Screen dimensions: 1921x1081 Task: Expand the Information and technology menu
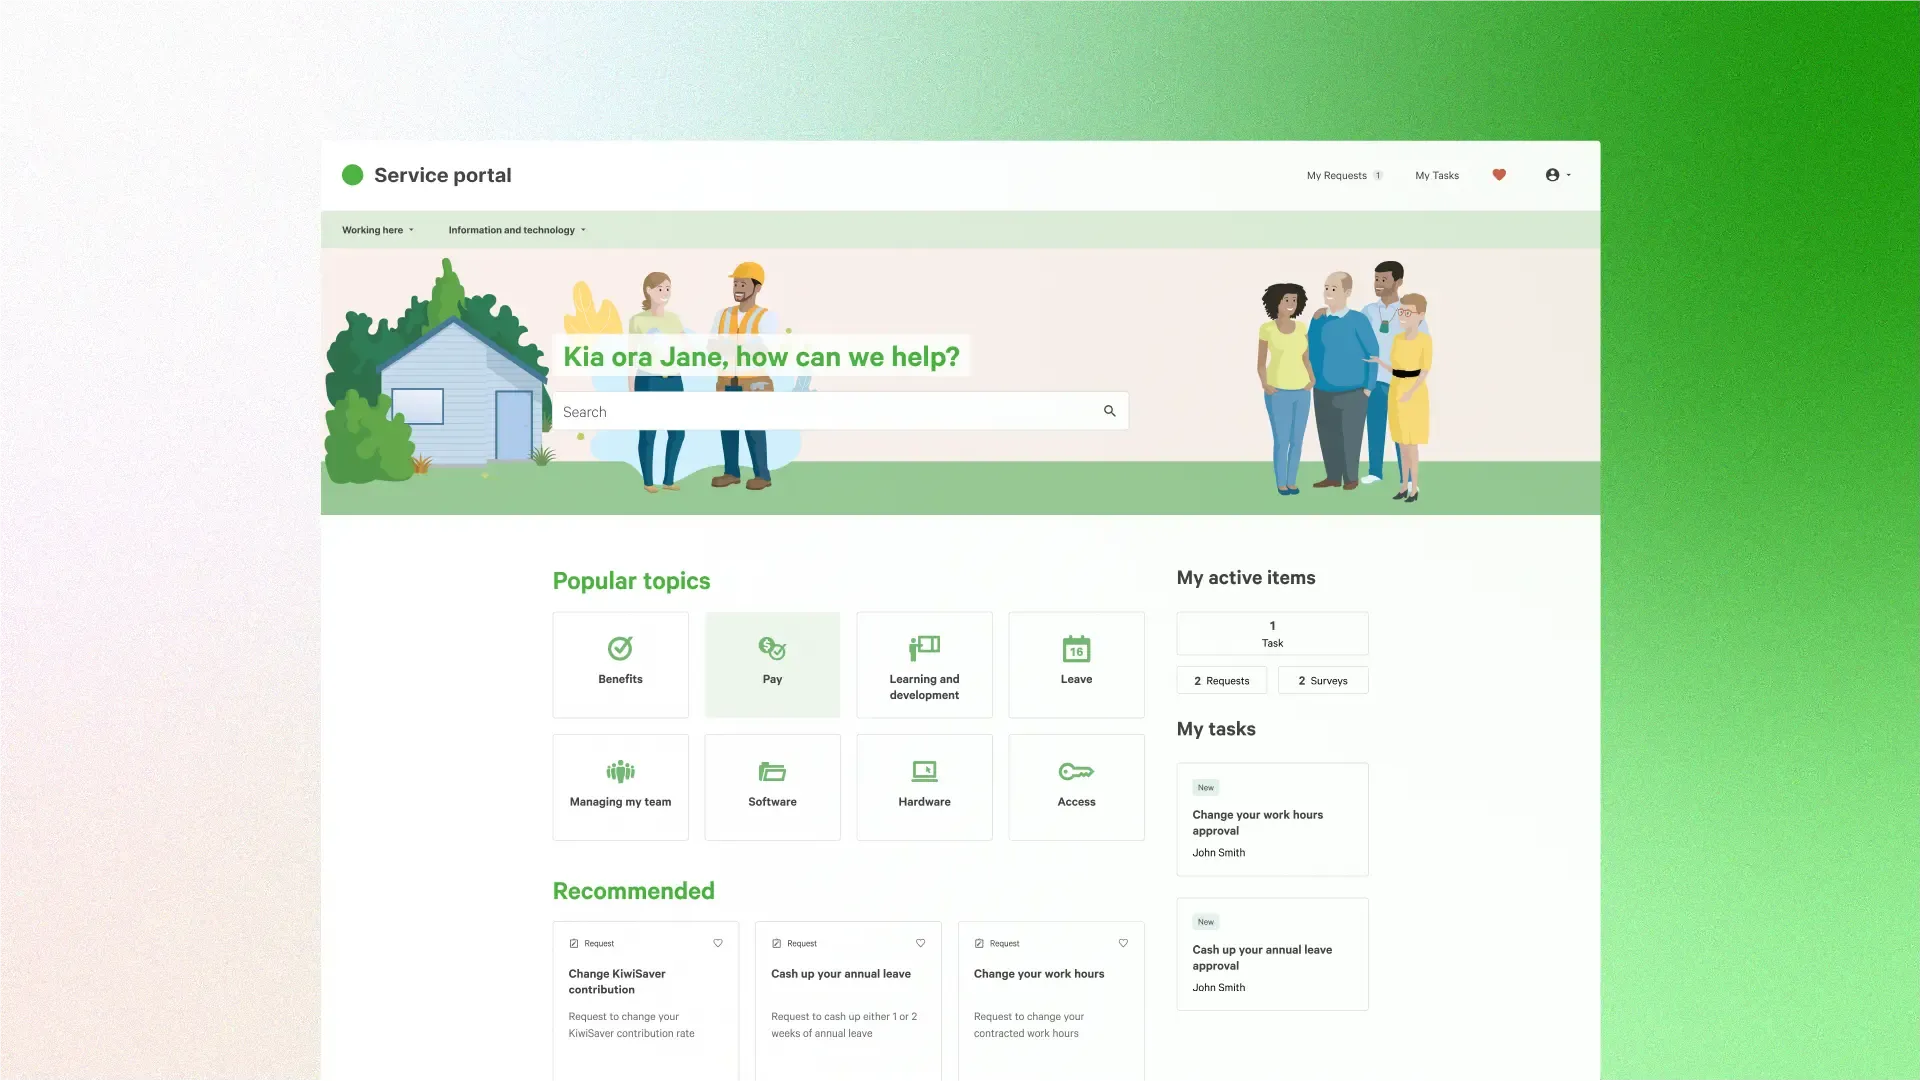[517, 230]
